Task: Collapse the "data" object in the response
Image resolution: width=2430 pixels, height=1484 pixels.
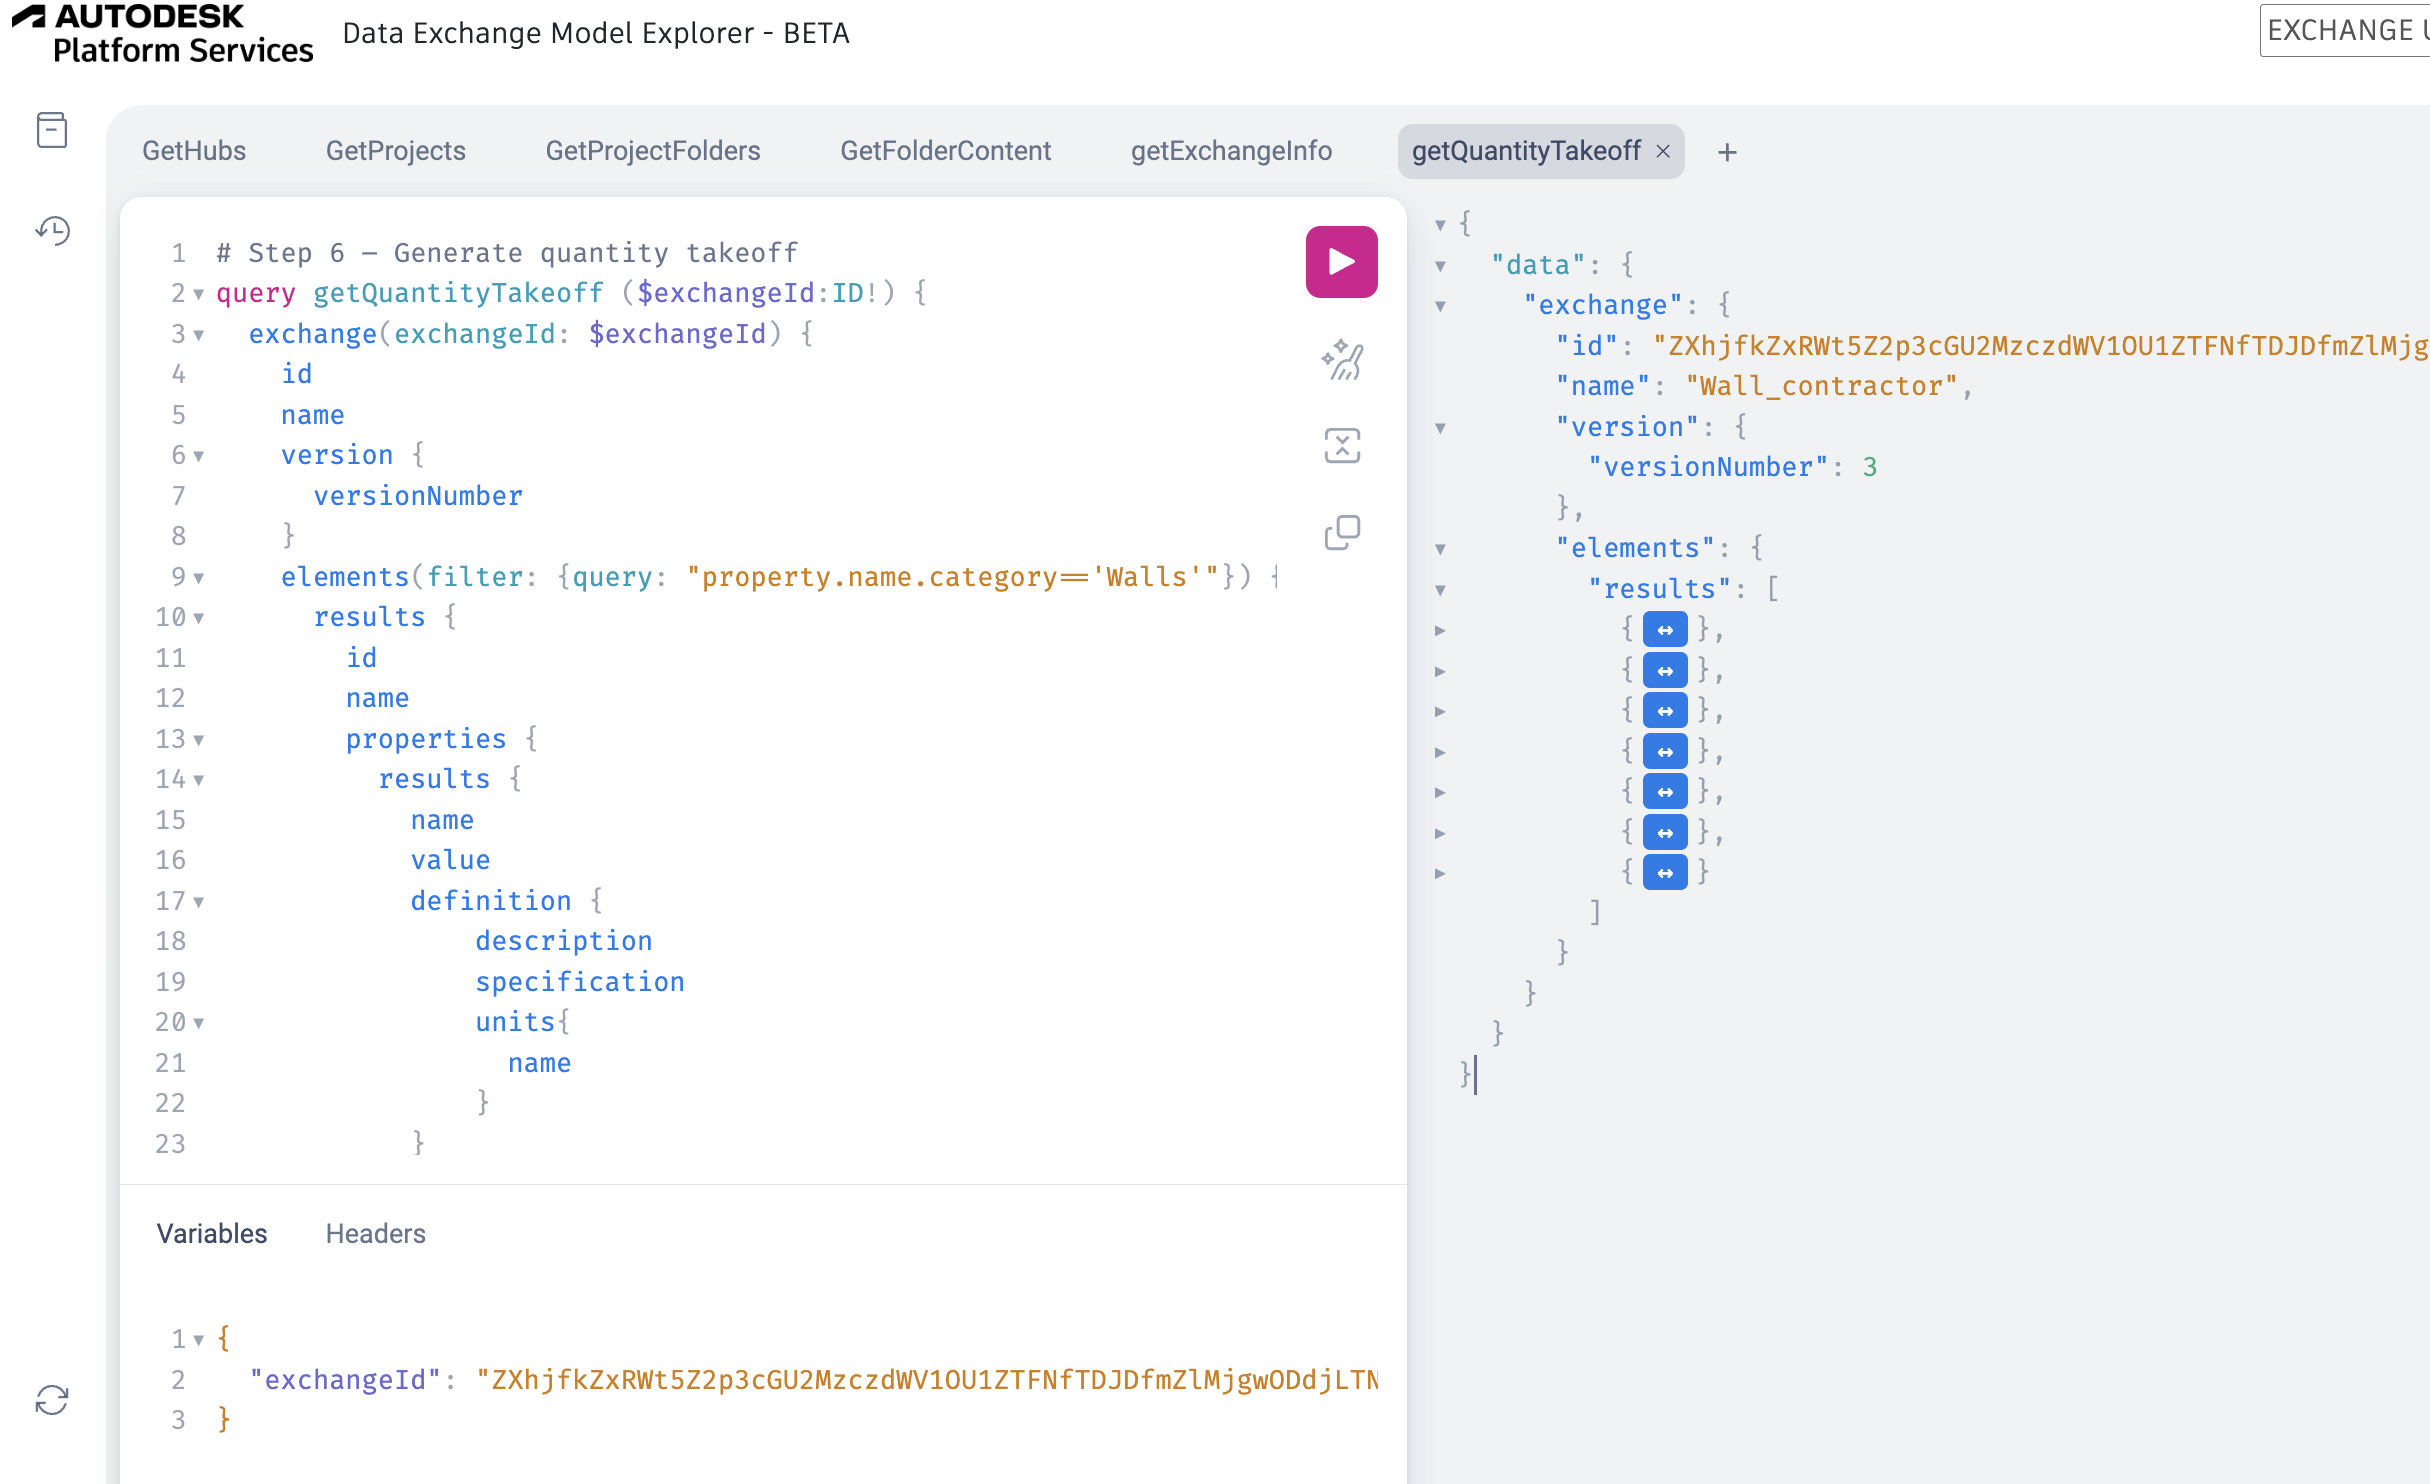Action: pyautogui.click(x=1440, y=266)
